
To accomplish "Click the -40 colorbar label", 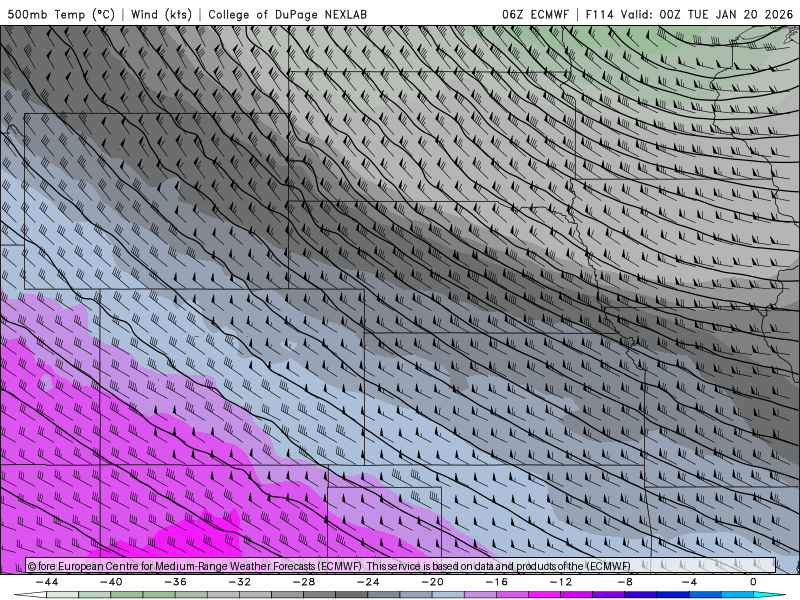I will [x=111, y=582].
